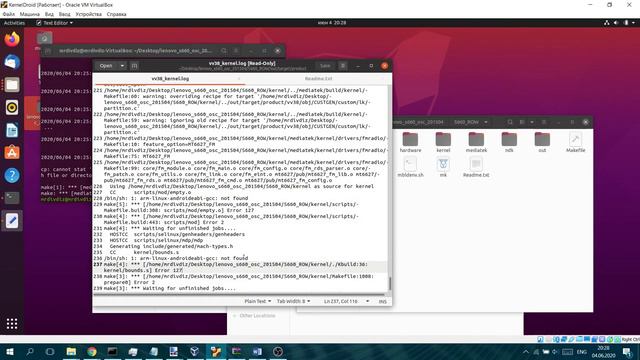Viewport: 640px width, 360px height.
Task: Click the ENG language indicator
Action: click(x=582, y=351)
